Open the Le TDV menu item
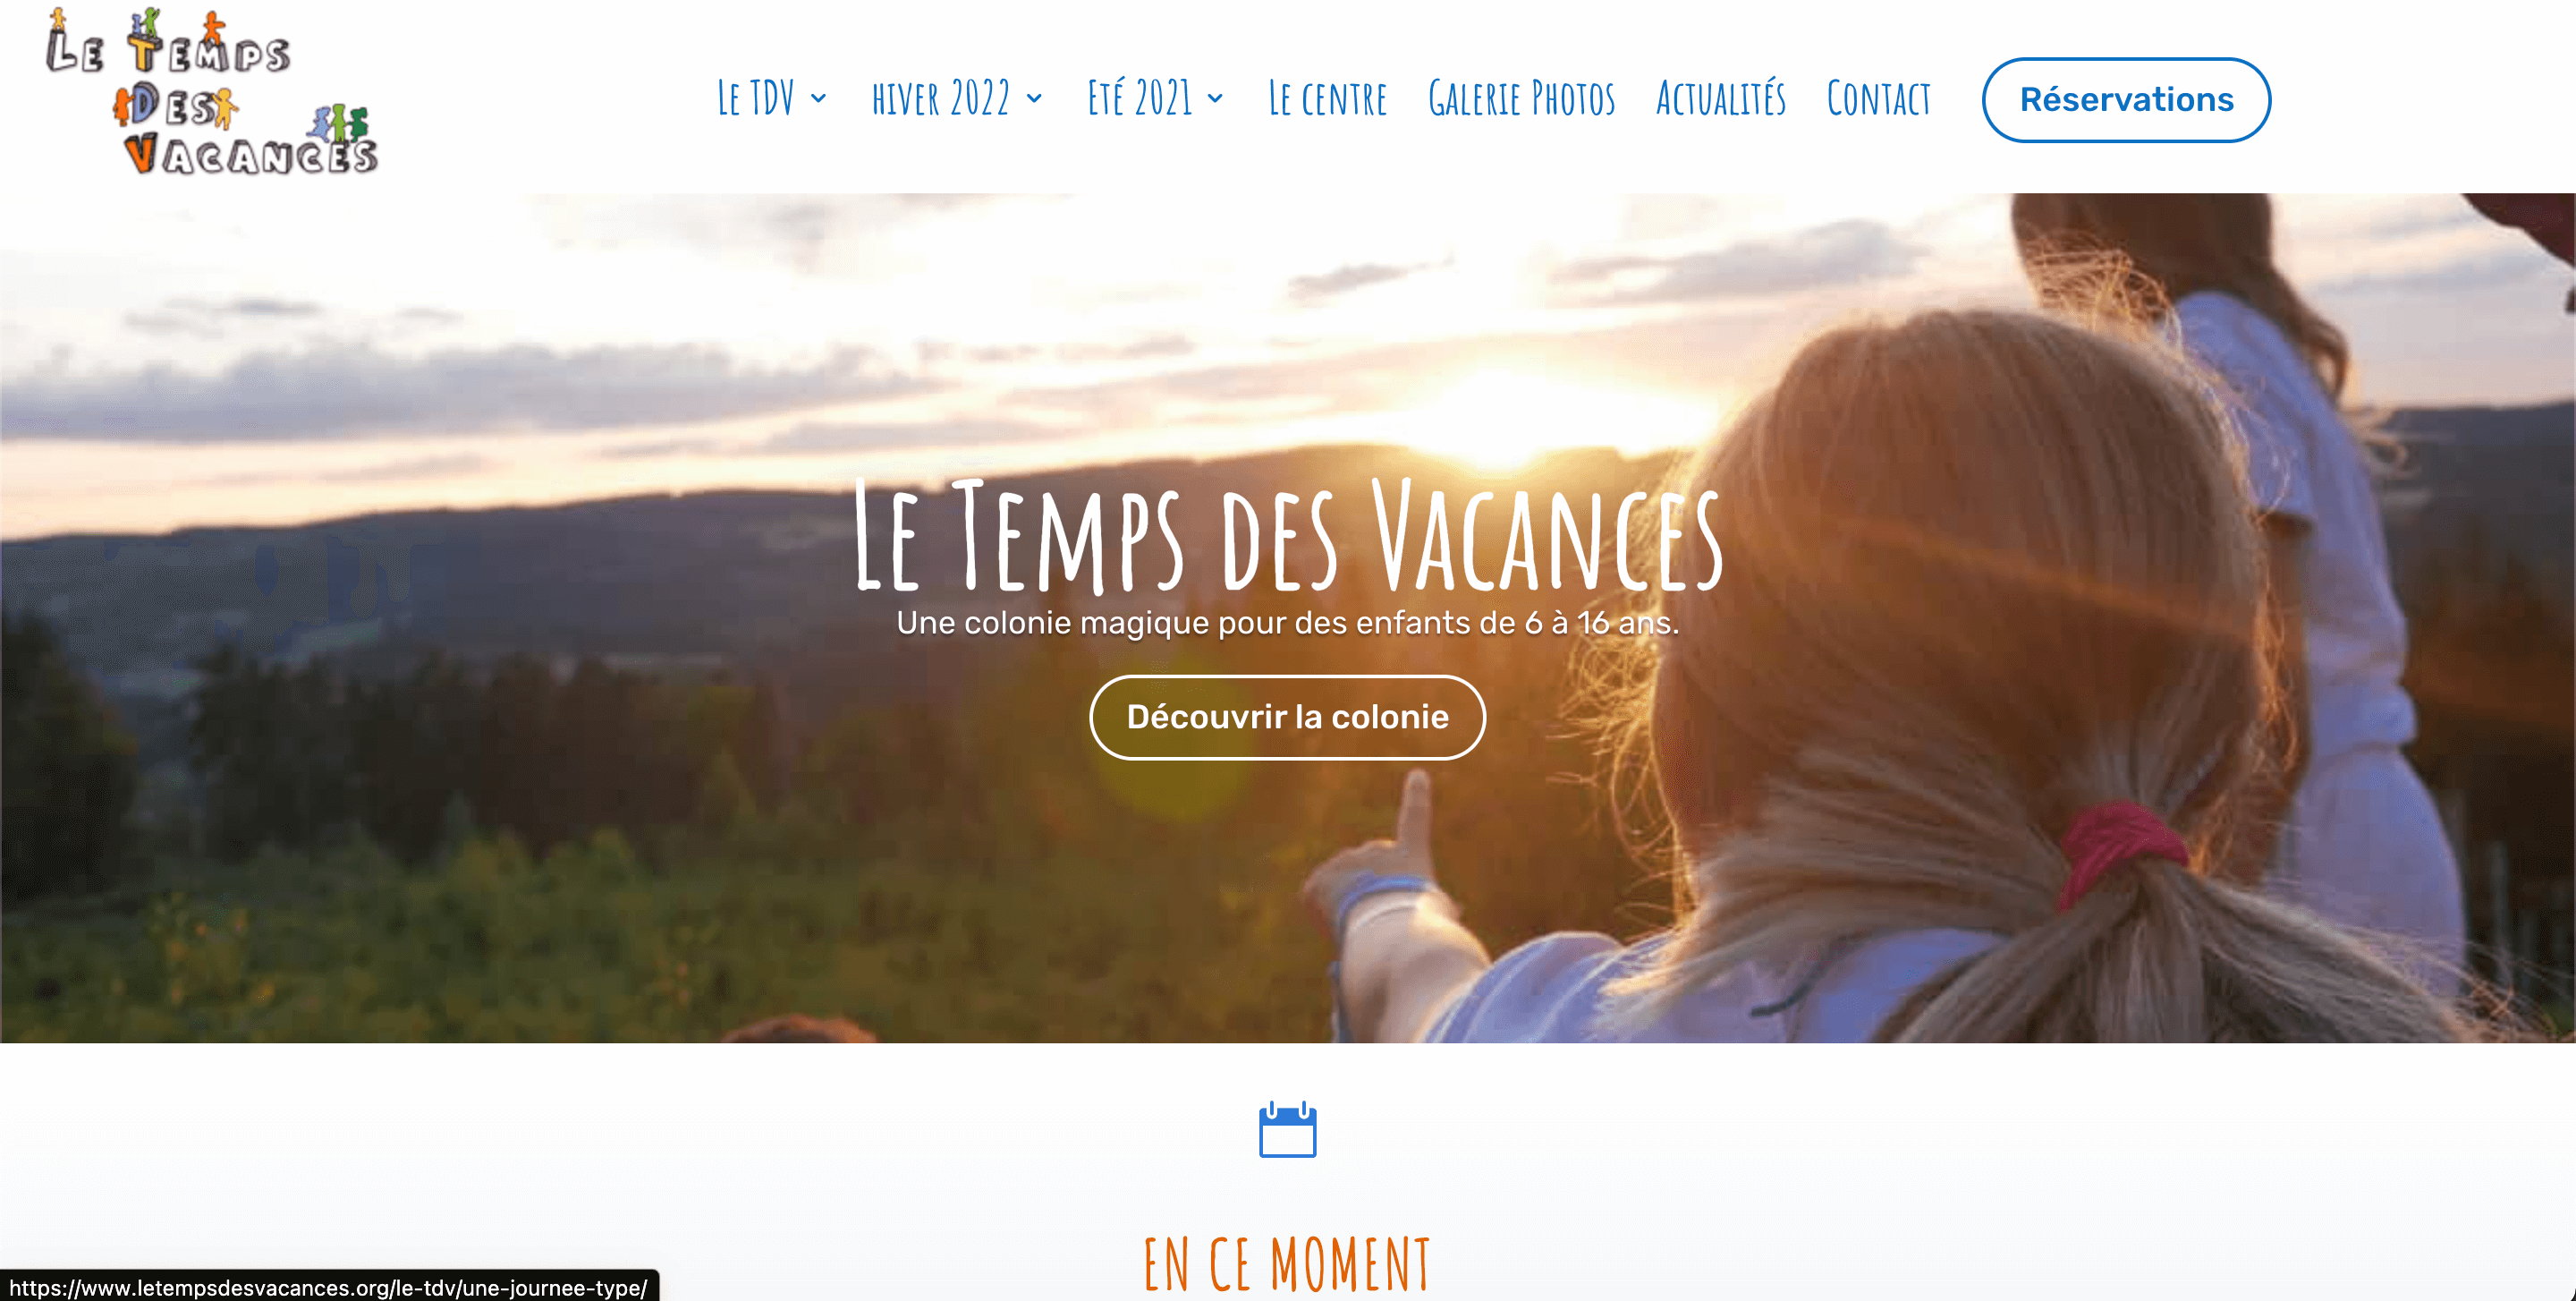This screenshot has width=2576, height=1301. (756, 98)
